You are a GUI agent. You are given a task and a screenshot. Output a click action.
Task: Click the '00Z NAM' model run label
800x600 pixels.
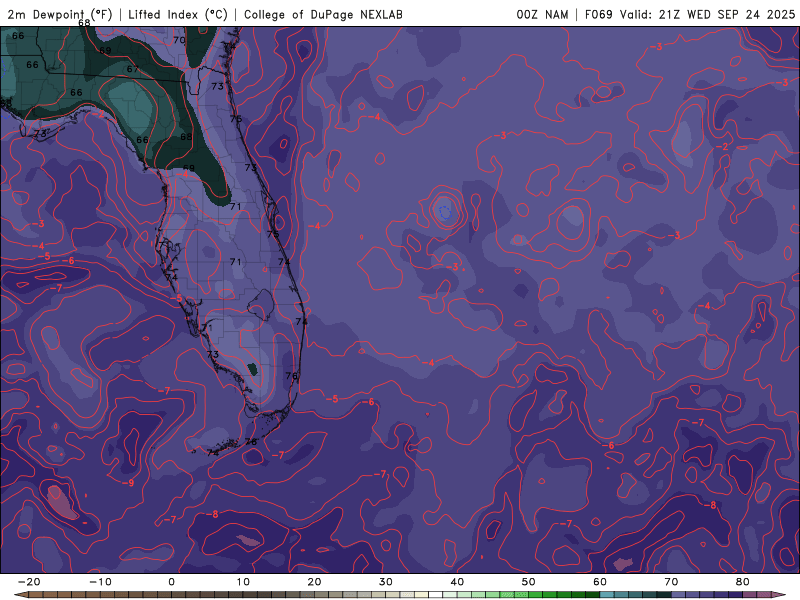click(542, 14)
